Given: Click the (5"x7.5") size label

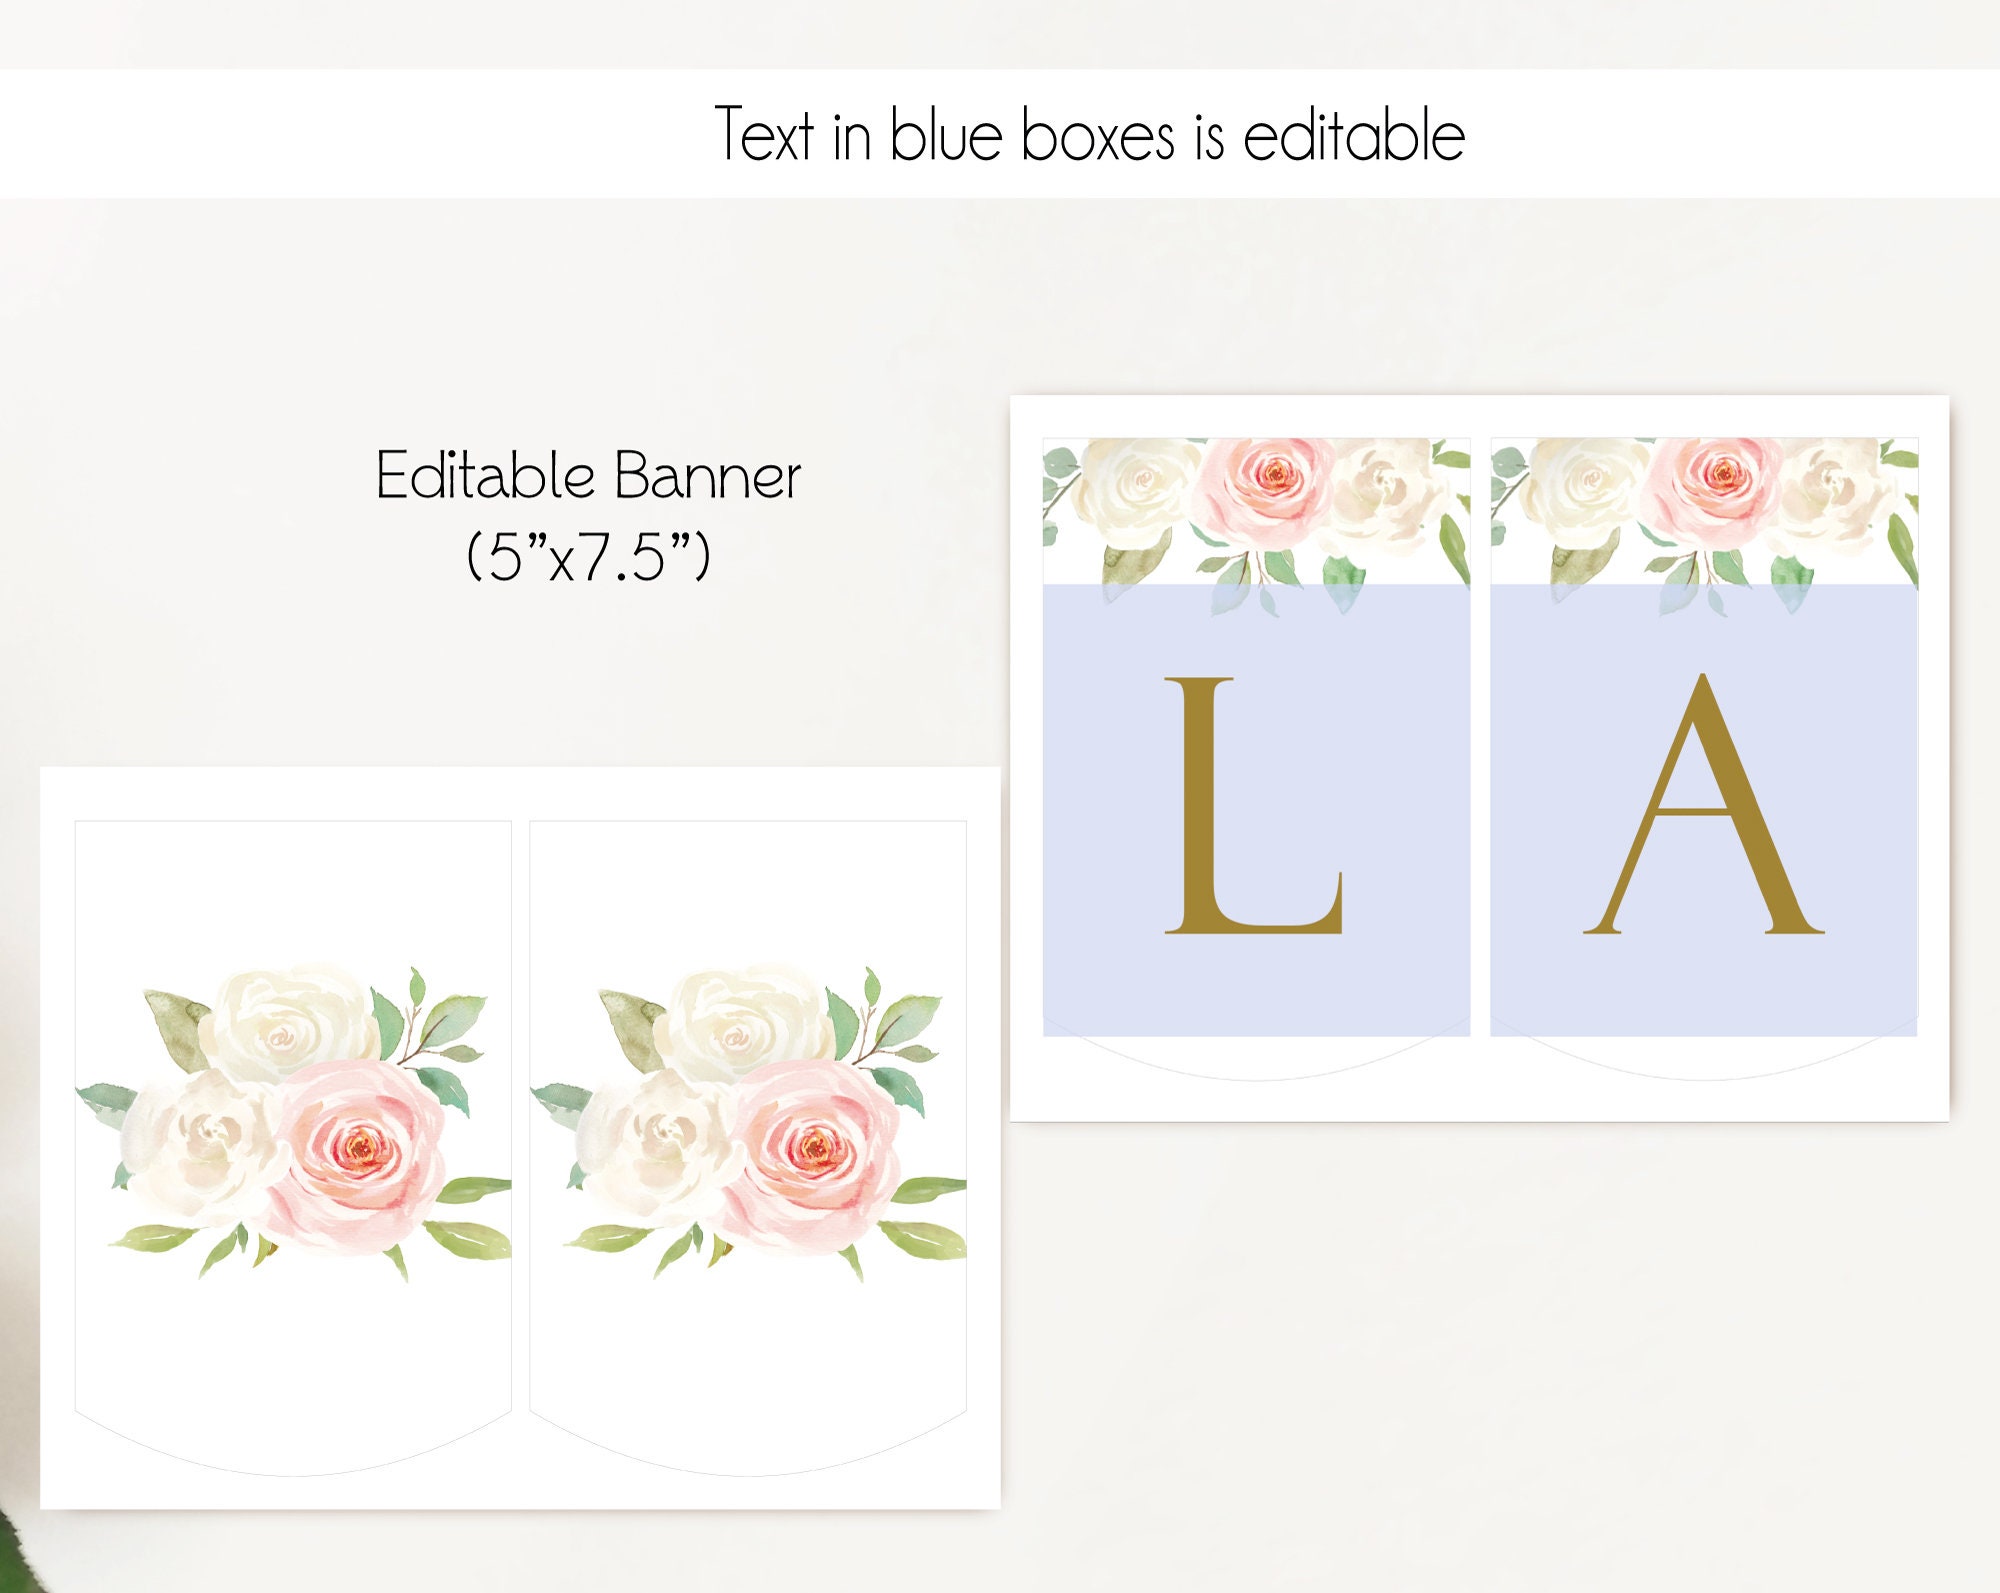Looking at the screenshot, I should pyautogui.click(x=588, y=556).
